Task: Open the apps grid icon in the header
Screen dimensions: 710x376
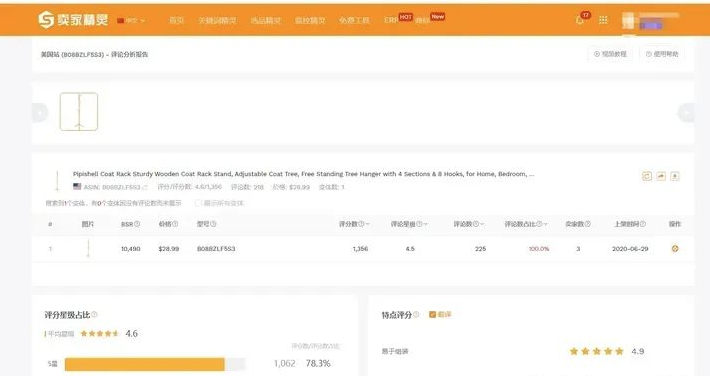Action: click(603, 20)
